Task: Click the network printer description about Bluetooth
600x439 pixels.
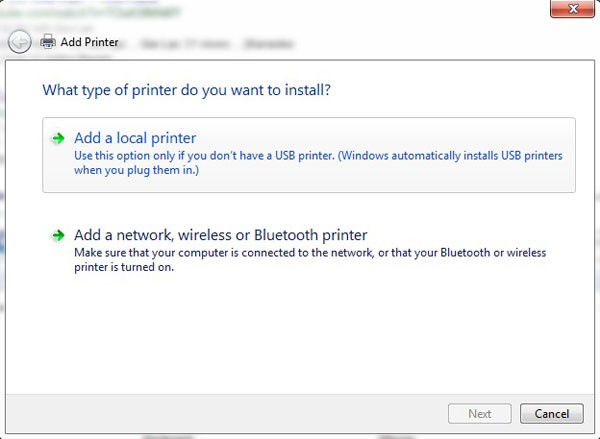Action: [310, 253]
